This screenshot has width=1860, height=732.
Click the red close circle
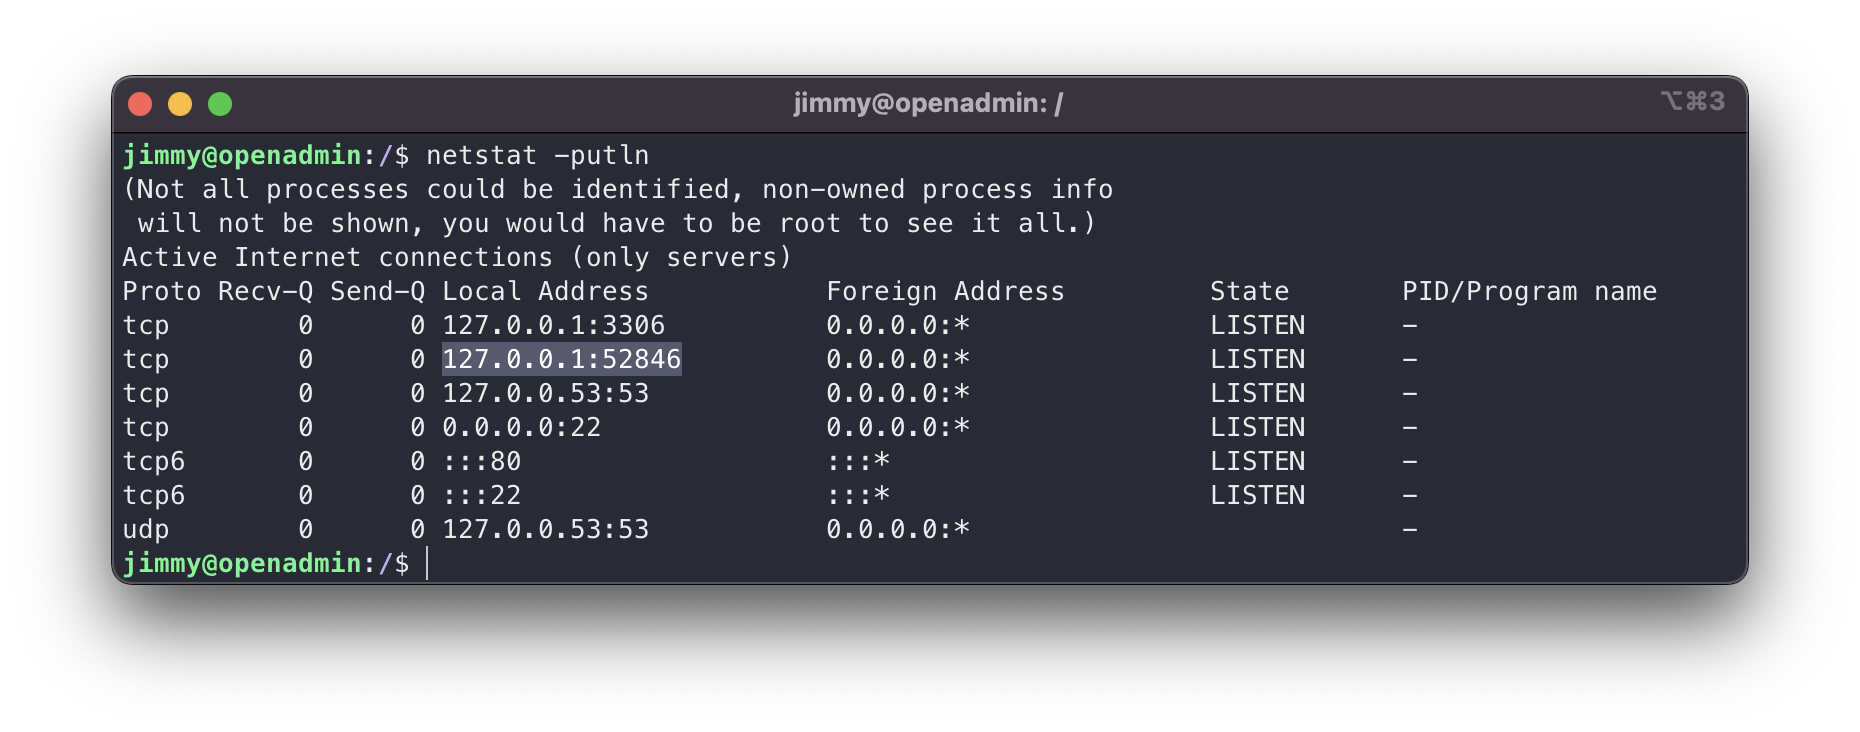[141, 102]
